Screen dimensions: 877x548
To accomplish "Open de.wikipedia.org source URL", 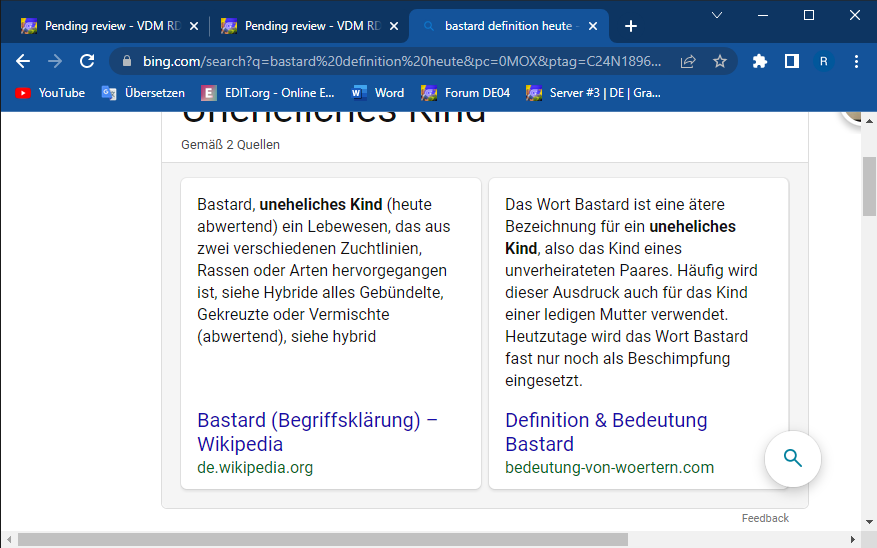I will (x=255, y=467).
